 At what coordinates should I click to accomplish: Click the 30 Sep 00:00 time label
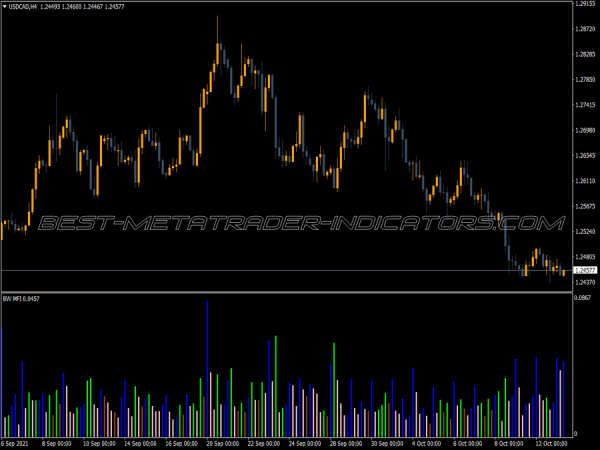(387, 443)
